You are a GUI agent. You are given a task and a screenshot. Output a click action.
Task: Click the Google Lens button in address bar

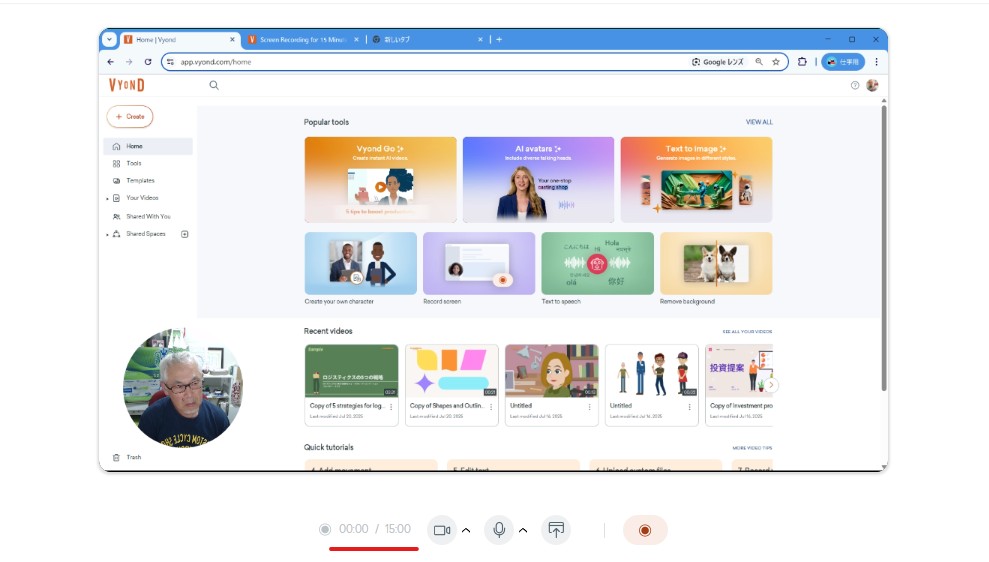(718, 62)
